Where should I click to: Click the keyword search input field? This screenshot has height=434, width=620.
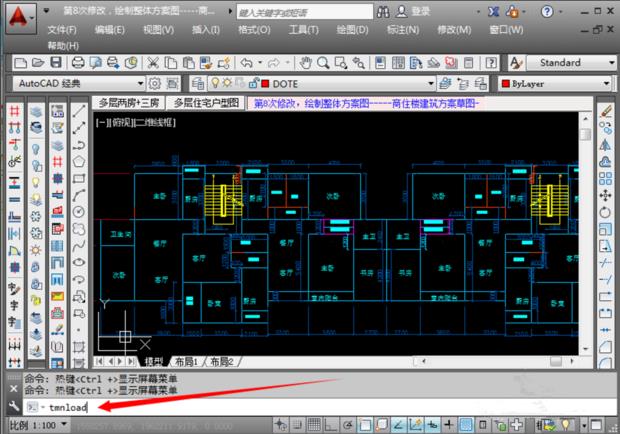click(304, 12)
